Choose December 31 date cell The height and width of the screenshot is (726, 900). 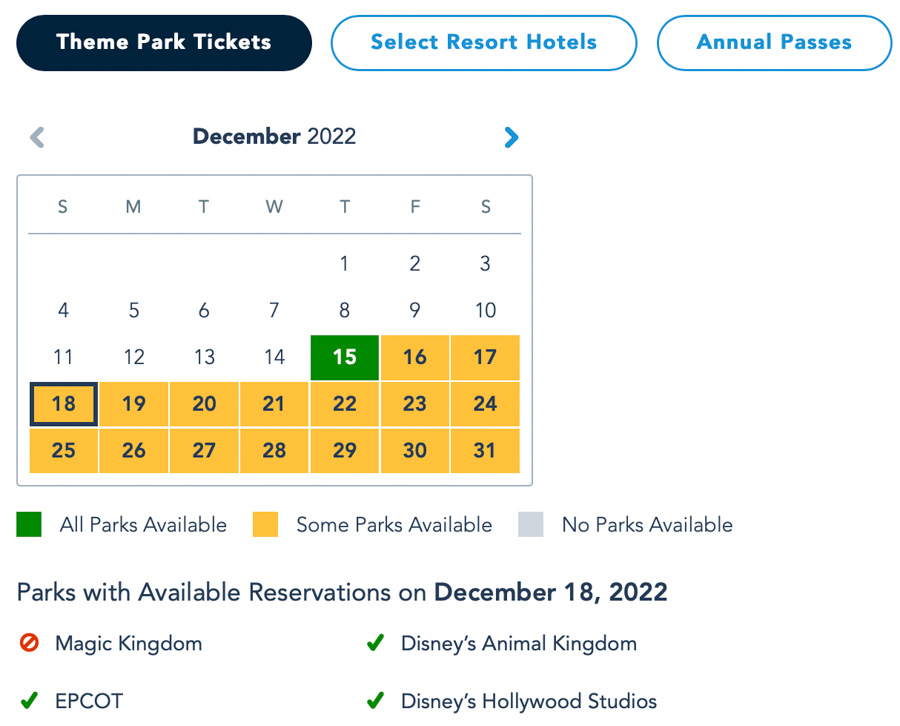(485, 451)
